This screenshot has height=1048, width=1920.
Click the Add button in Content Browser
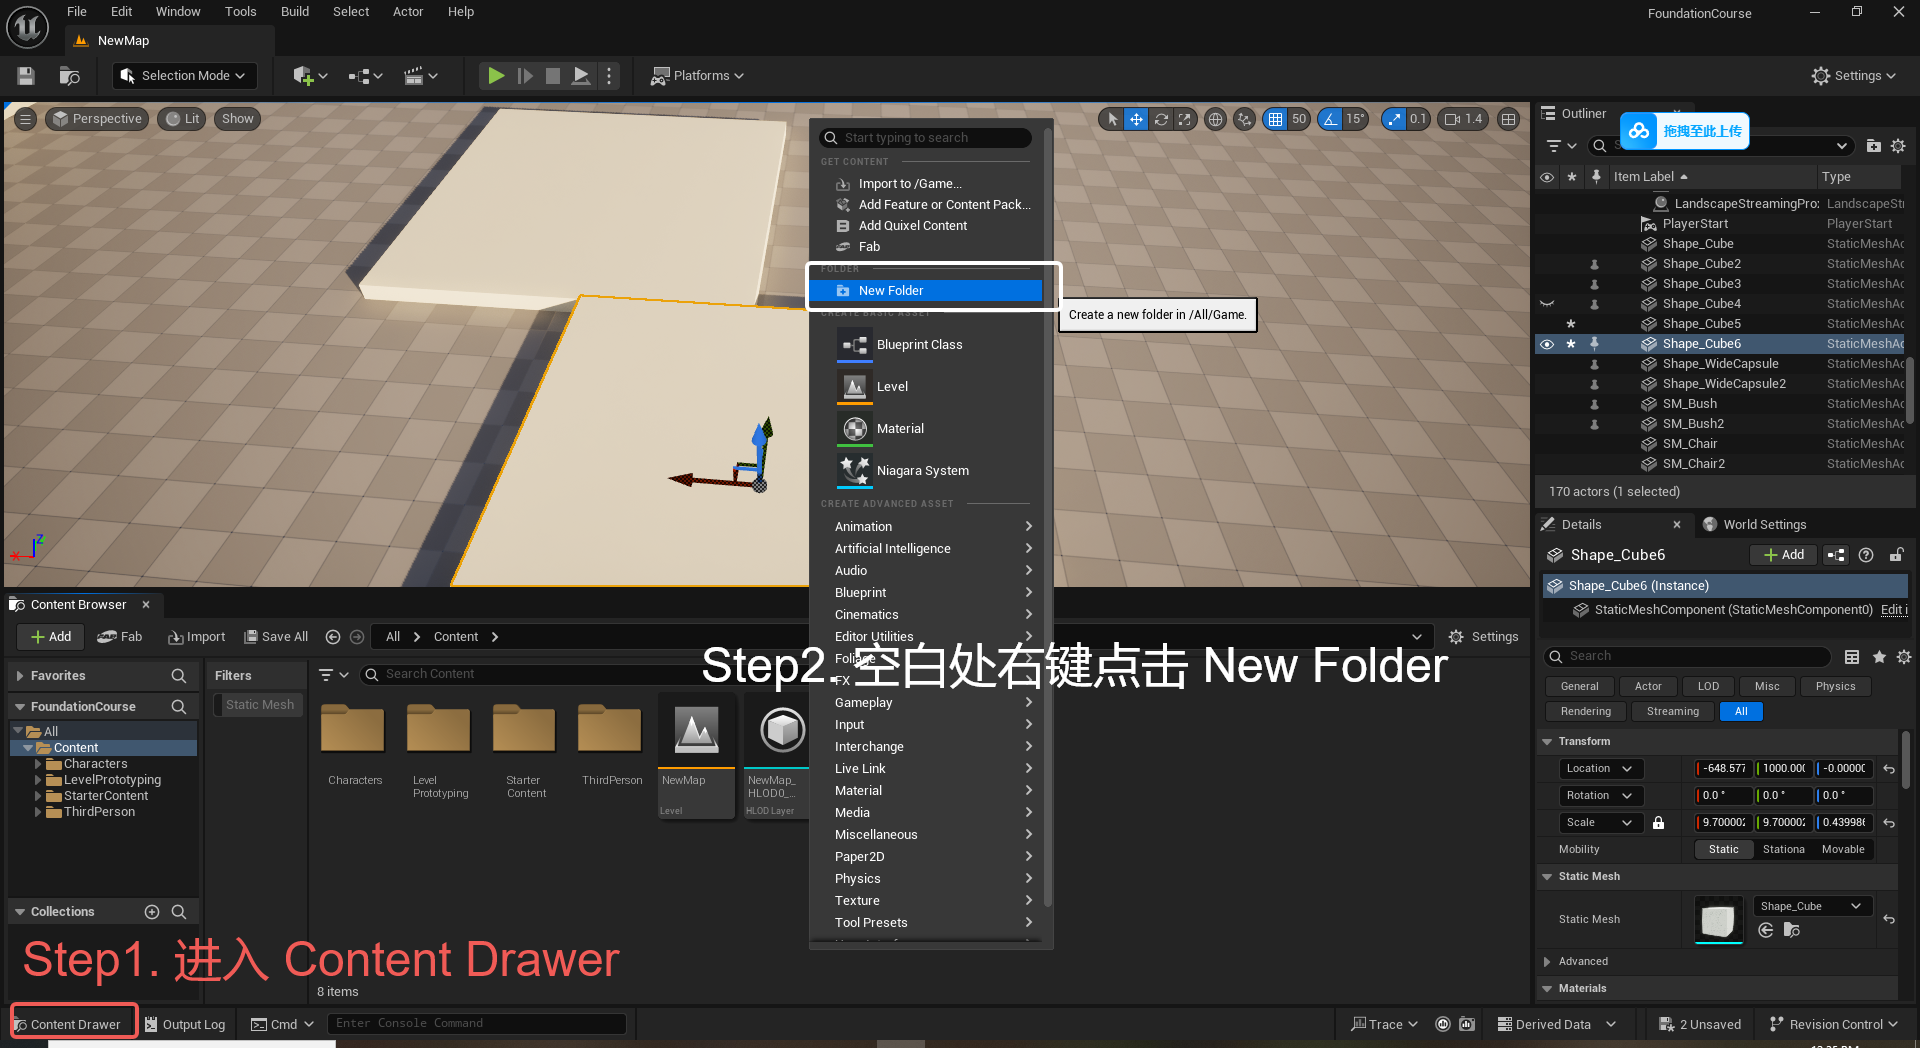tap(51, 637)
